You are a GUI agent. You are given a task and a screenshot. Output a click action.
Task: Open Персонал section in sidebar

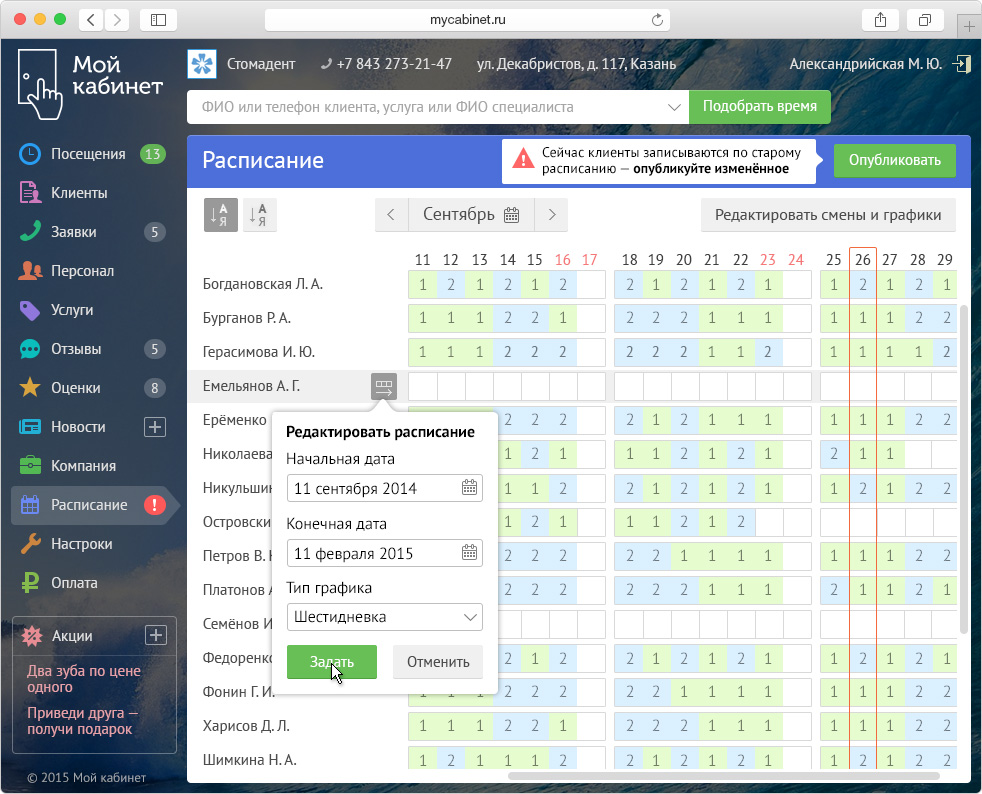89,271
